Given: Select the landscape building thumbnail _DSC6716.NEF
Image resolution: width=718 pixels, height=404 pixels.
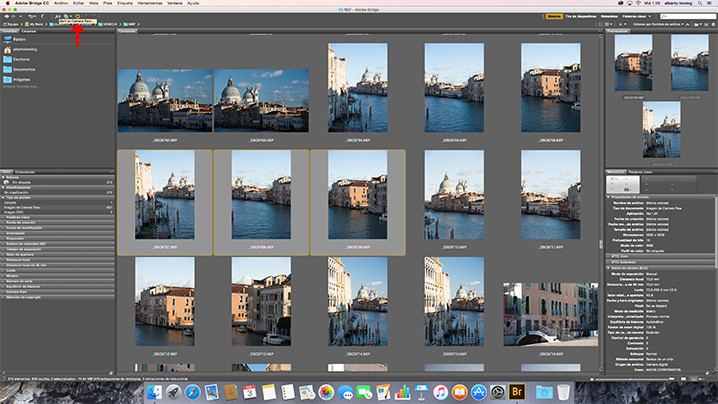Looking at the screenshot, I should point(550,314).
